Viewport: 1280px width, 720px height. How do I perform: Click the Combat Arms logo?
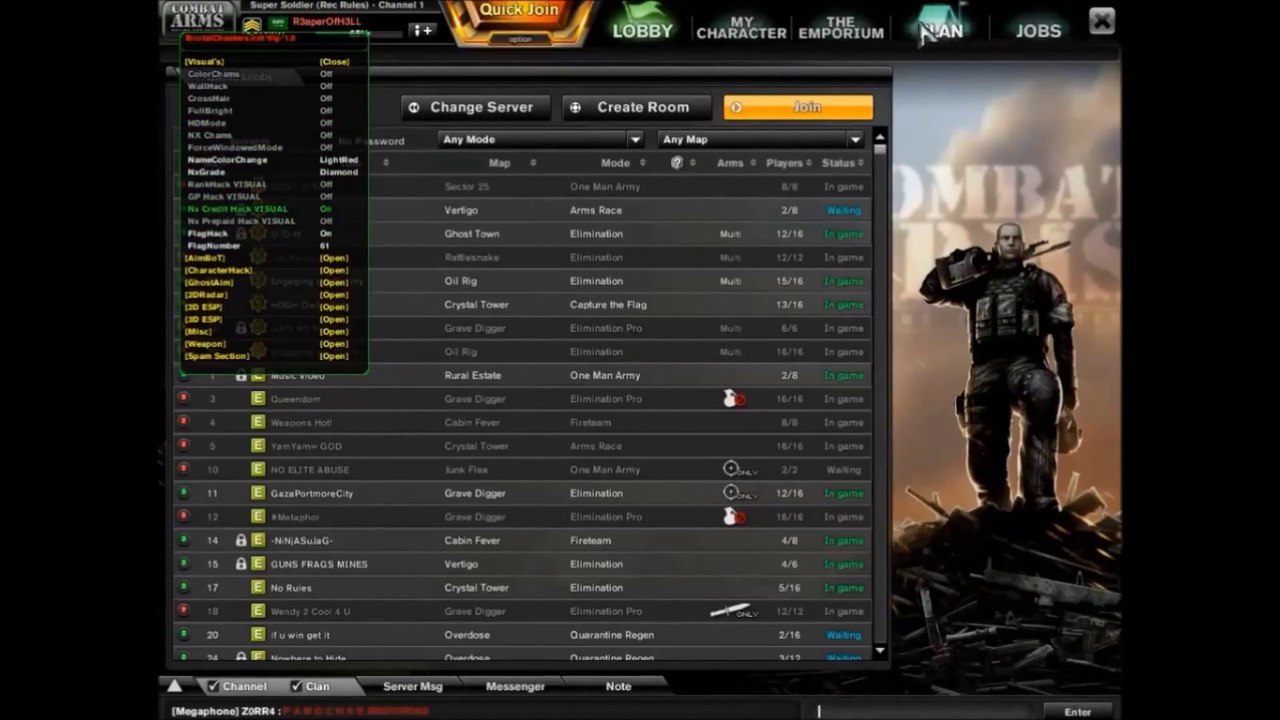point(199,17)
